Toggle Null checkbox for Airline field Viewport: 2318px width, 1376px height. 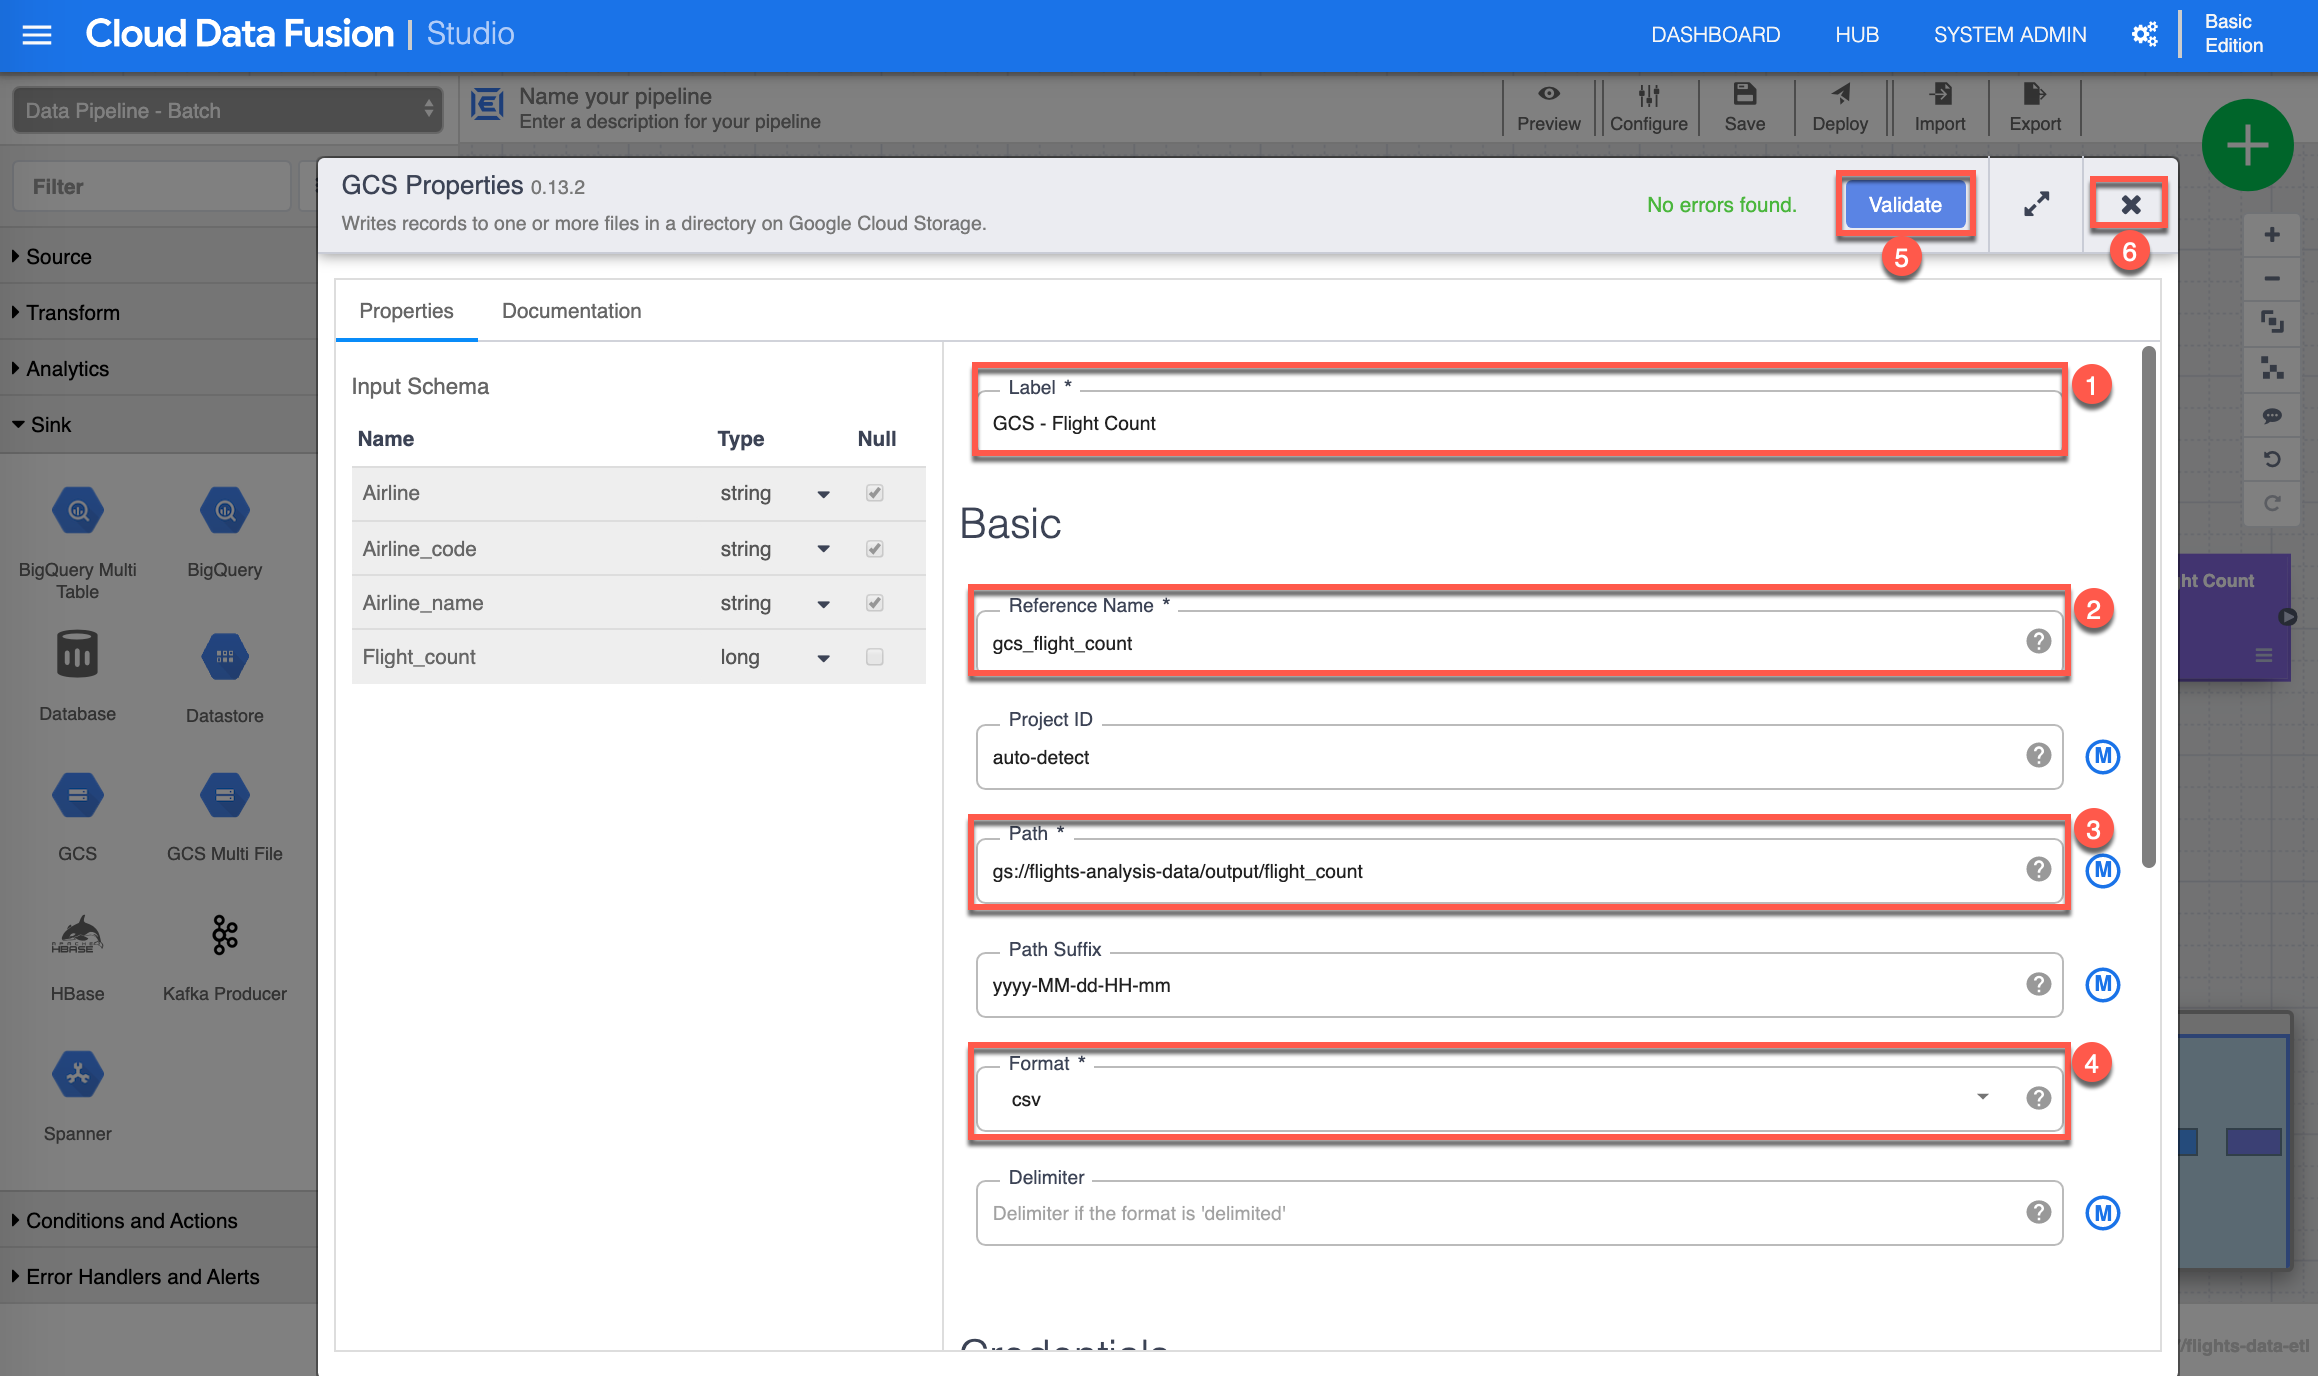pos(874,493)
